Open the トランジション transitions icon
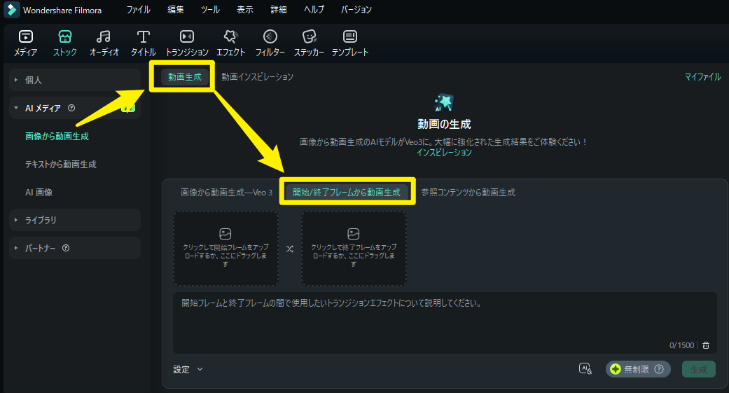This screenshot has height=394, width=729. click(x=187, y=37)
